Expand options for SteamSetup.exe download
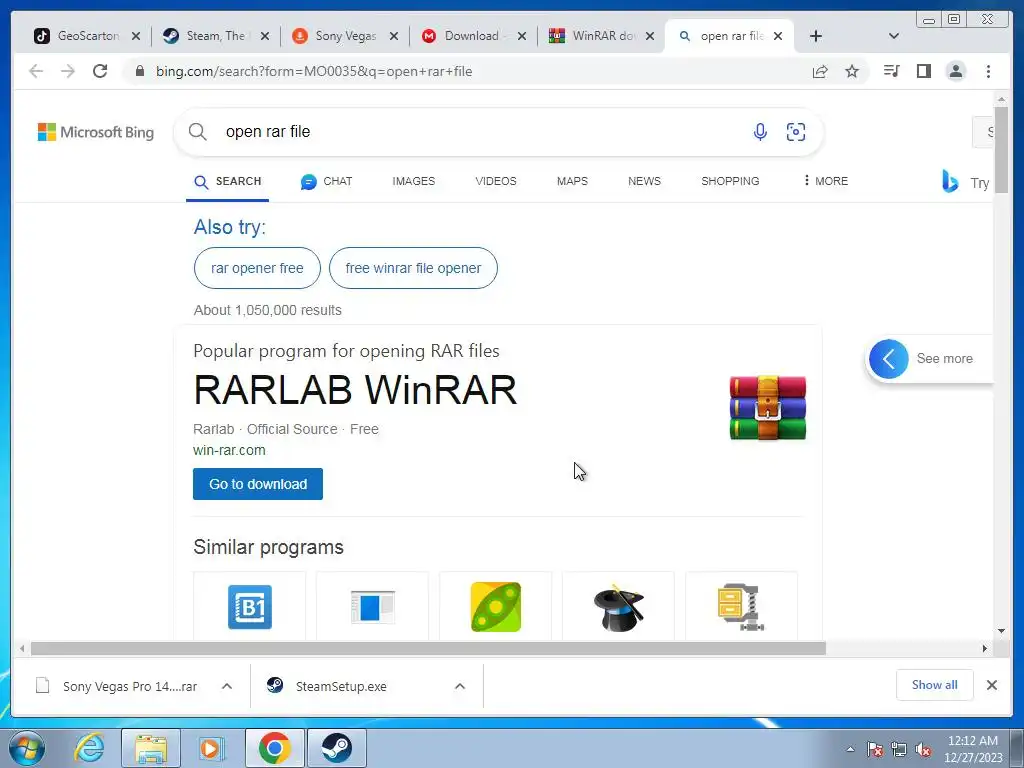Image resolution: width=1024 pixels, height=768 pixels. coord(460,686)
